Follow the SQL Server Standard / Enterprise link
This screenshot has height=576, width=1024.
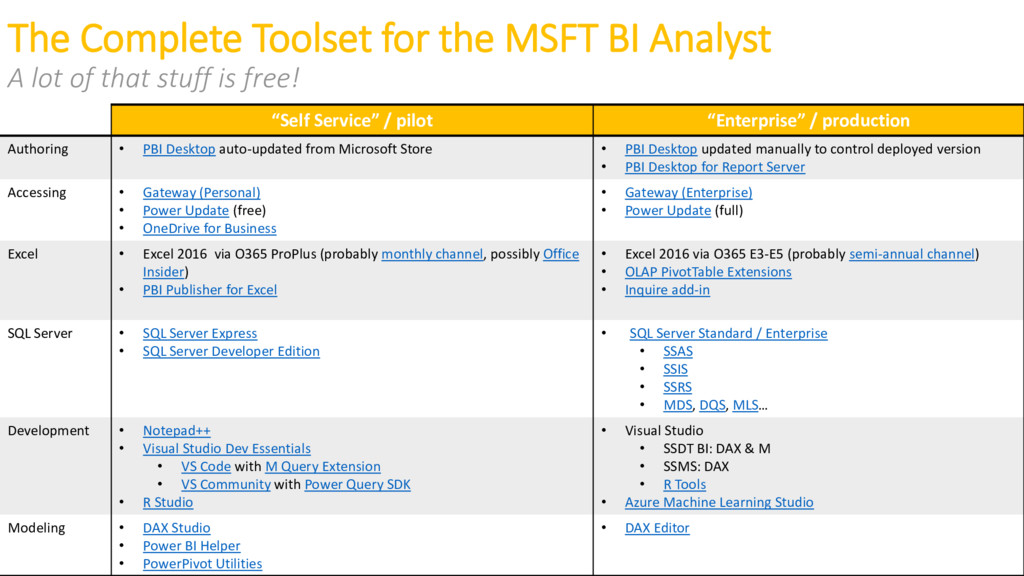728,333
